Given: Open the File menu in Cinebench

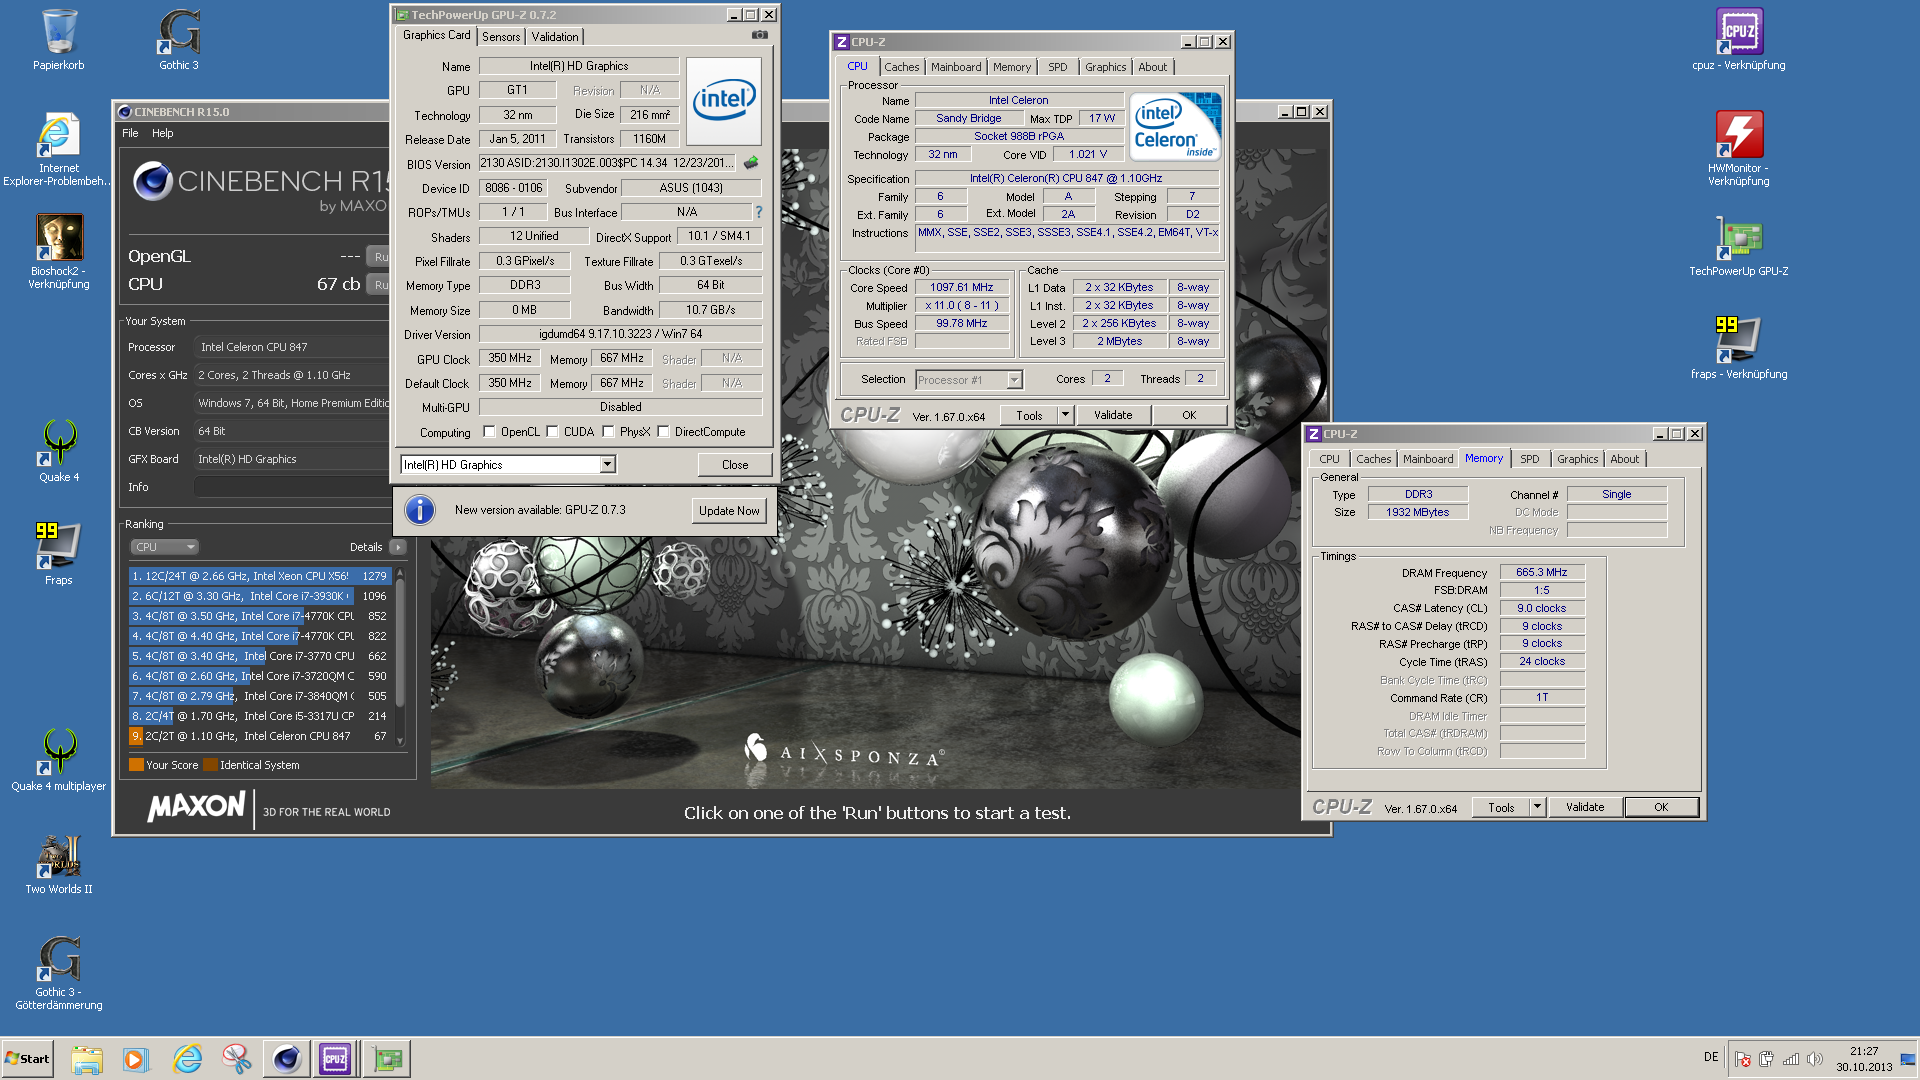Looking at the screenshot, I should click(x=130, y=133).
